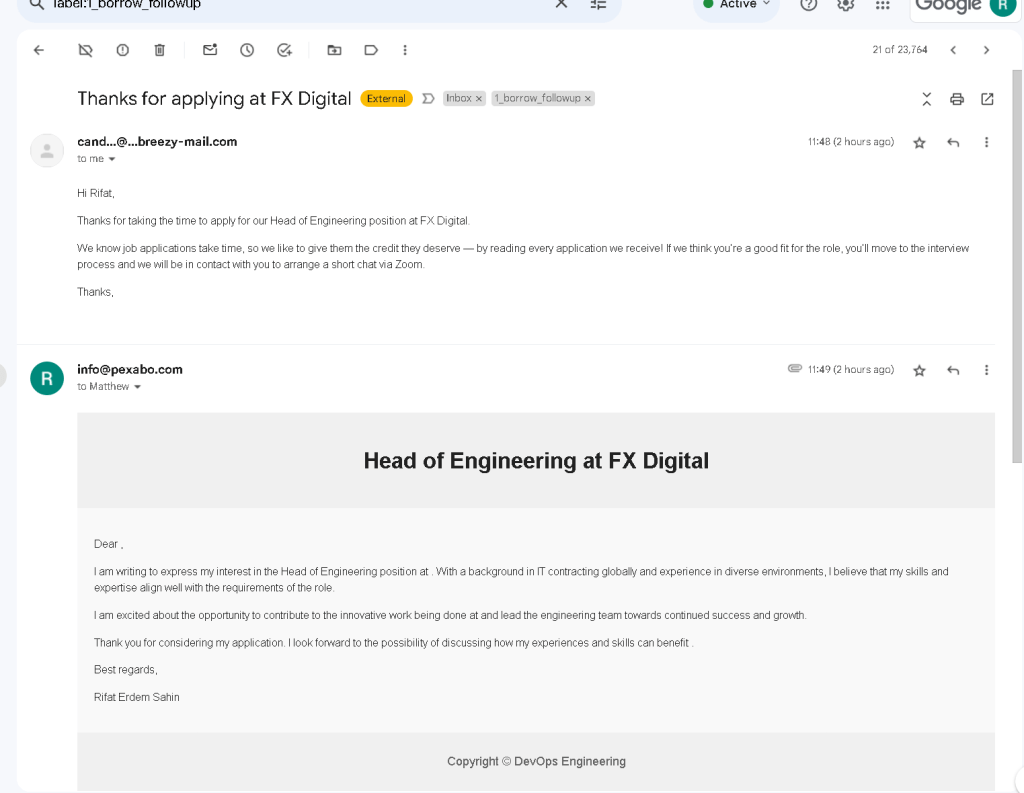Open the Move to folder icon
Image resolution: width=1024 pixels, height=793 pixels.
[334, 50]
